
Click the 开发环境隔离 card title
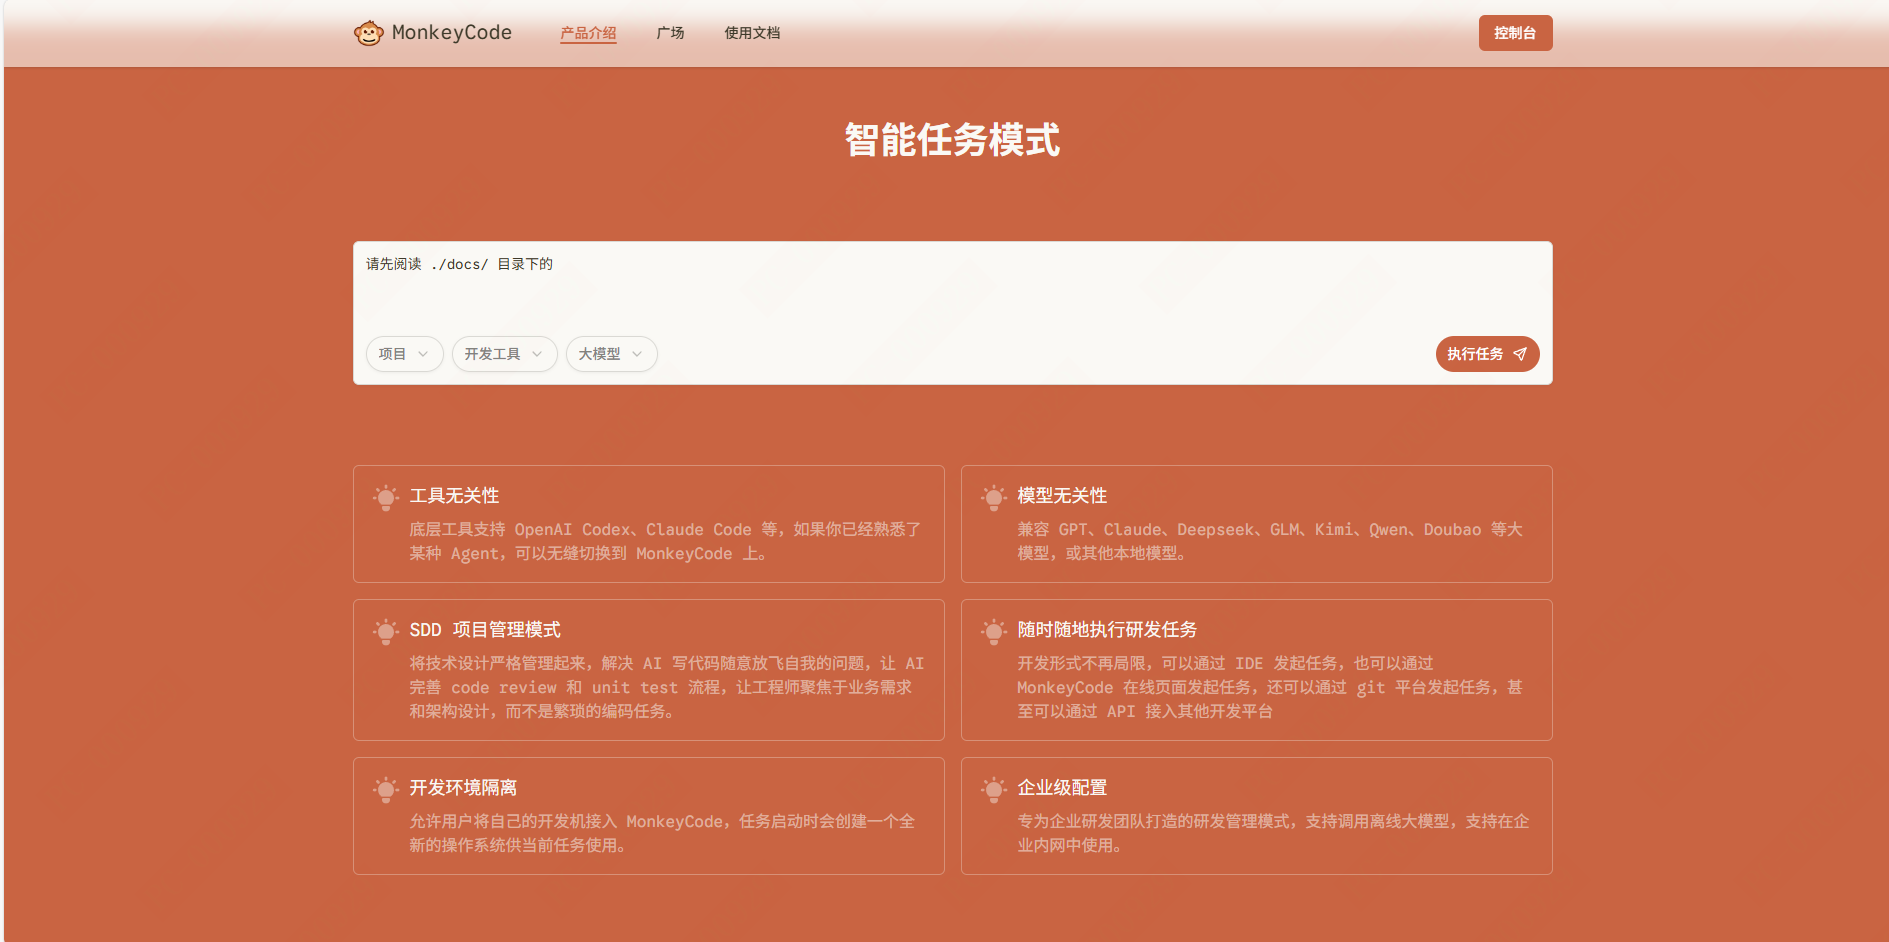pyautogui.click(x=463, y=788)
